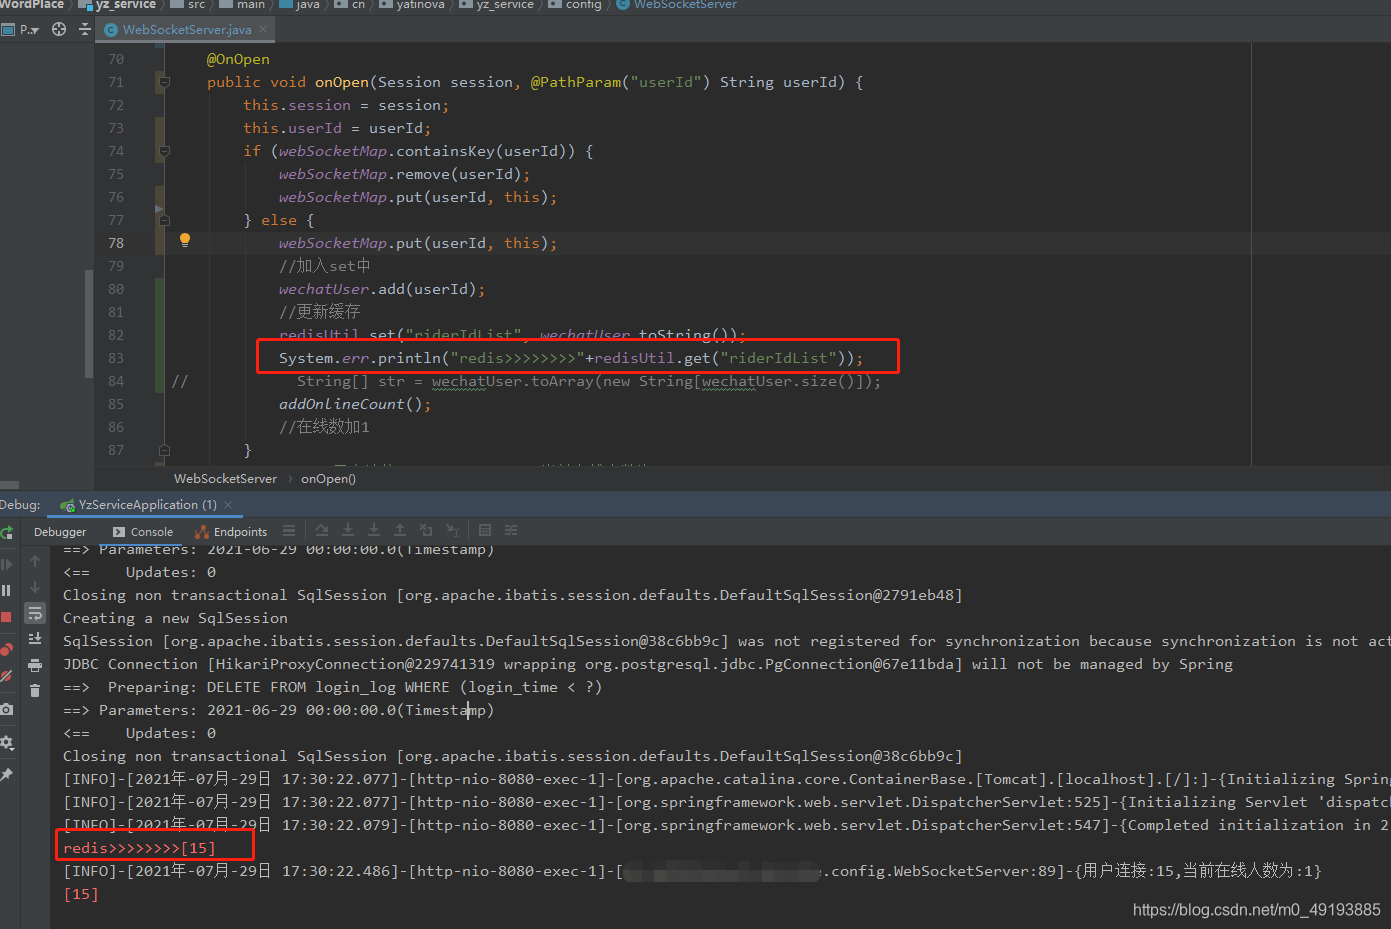Click line number 83 in gutter

tap(116, 358)
